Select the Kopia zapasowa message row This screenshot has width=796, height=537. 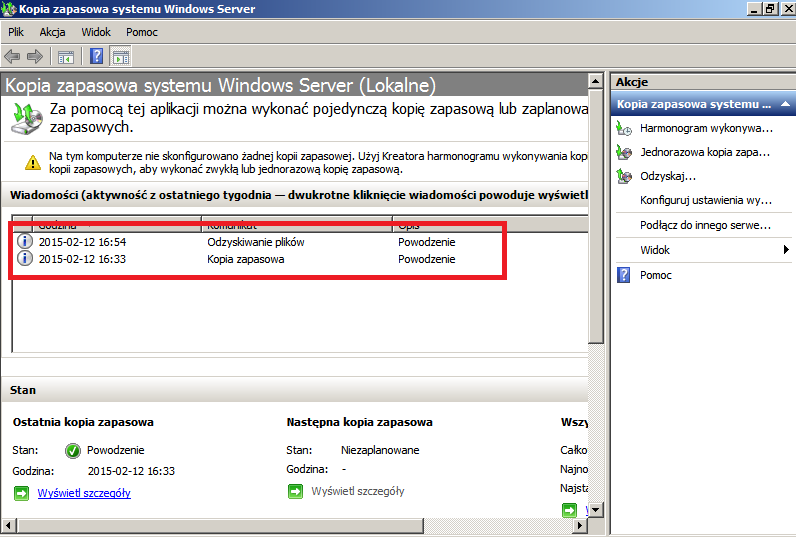coord(300,259)
